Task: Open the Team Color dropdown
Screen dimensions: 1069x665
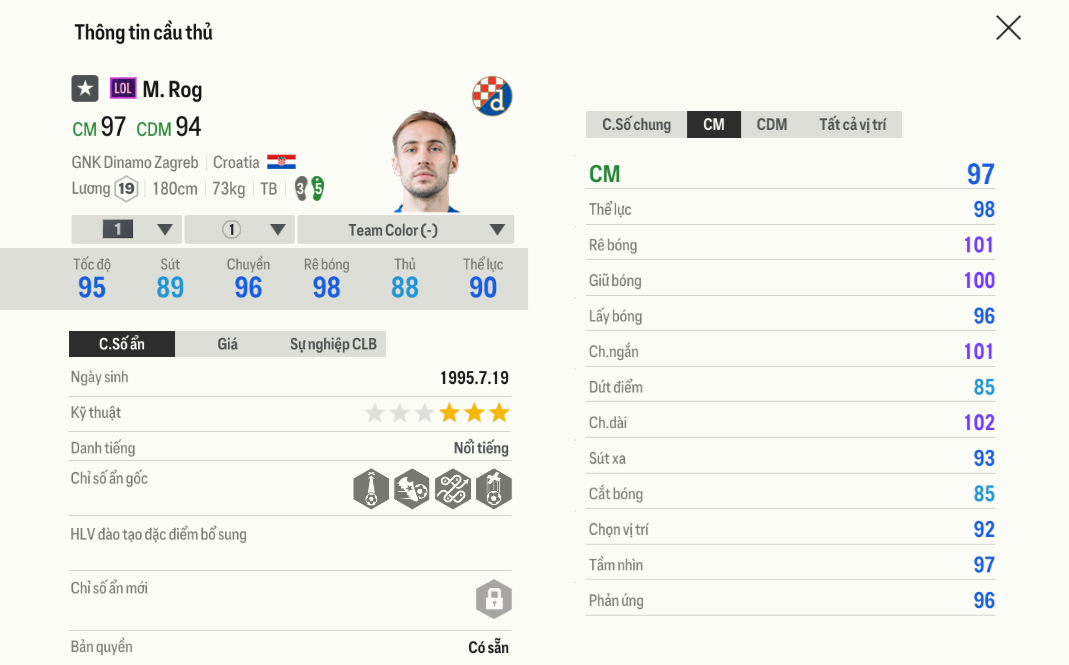Action: tap(406, 230)
